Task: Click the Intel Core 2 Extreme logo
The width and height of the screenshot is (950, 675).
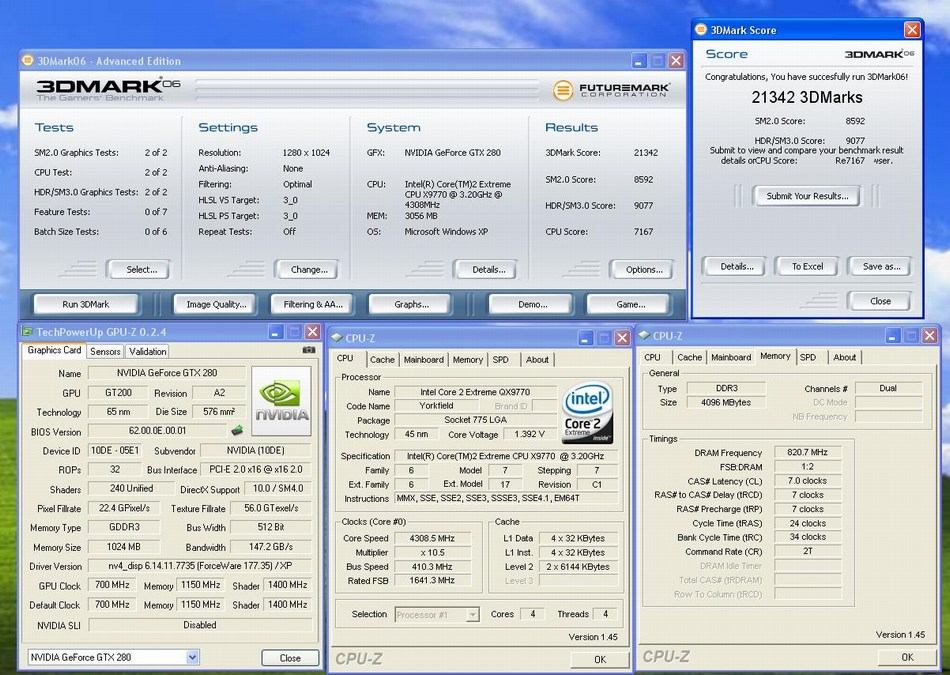Action: [587, 412]
